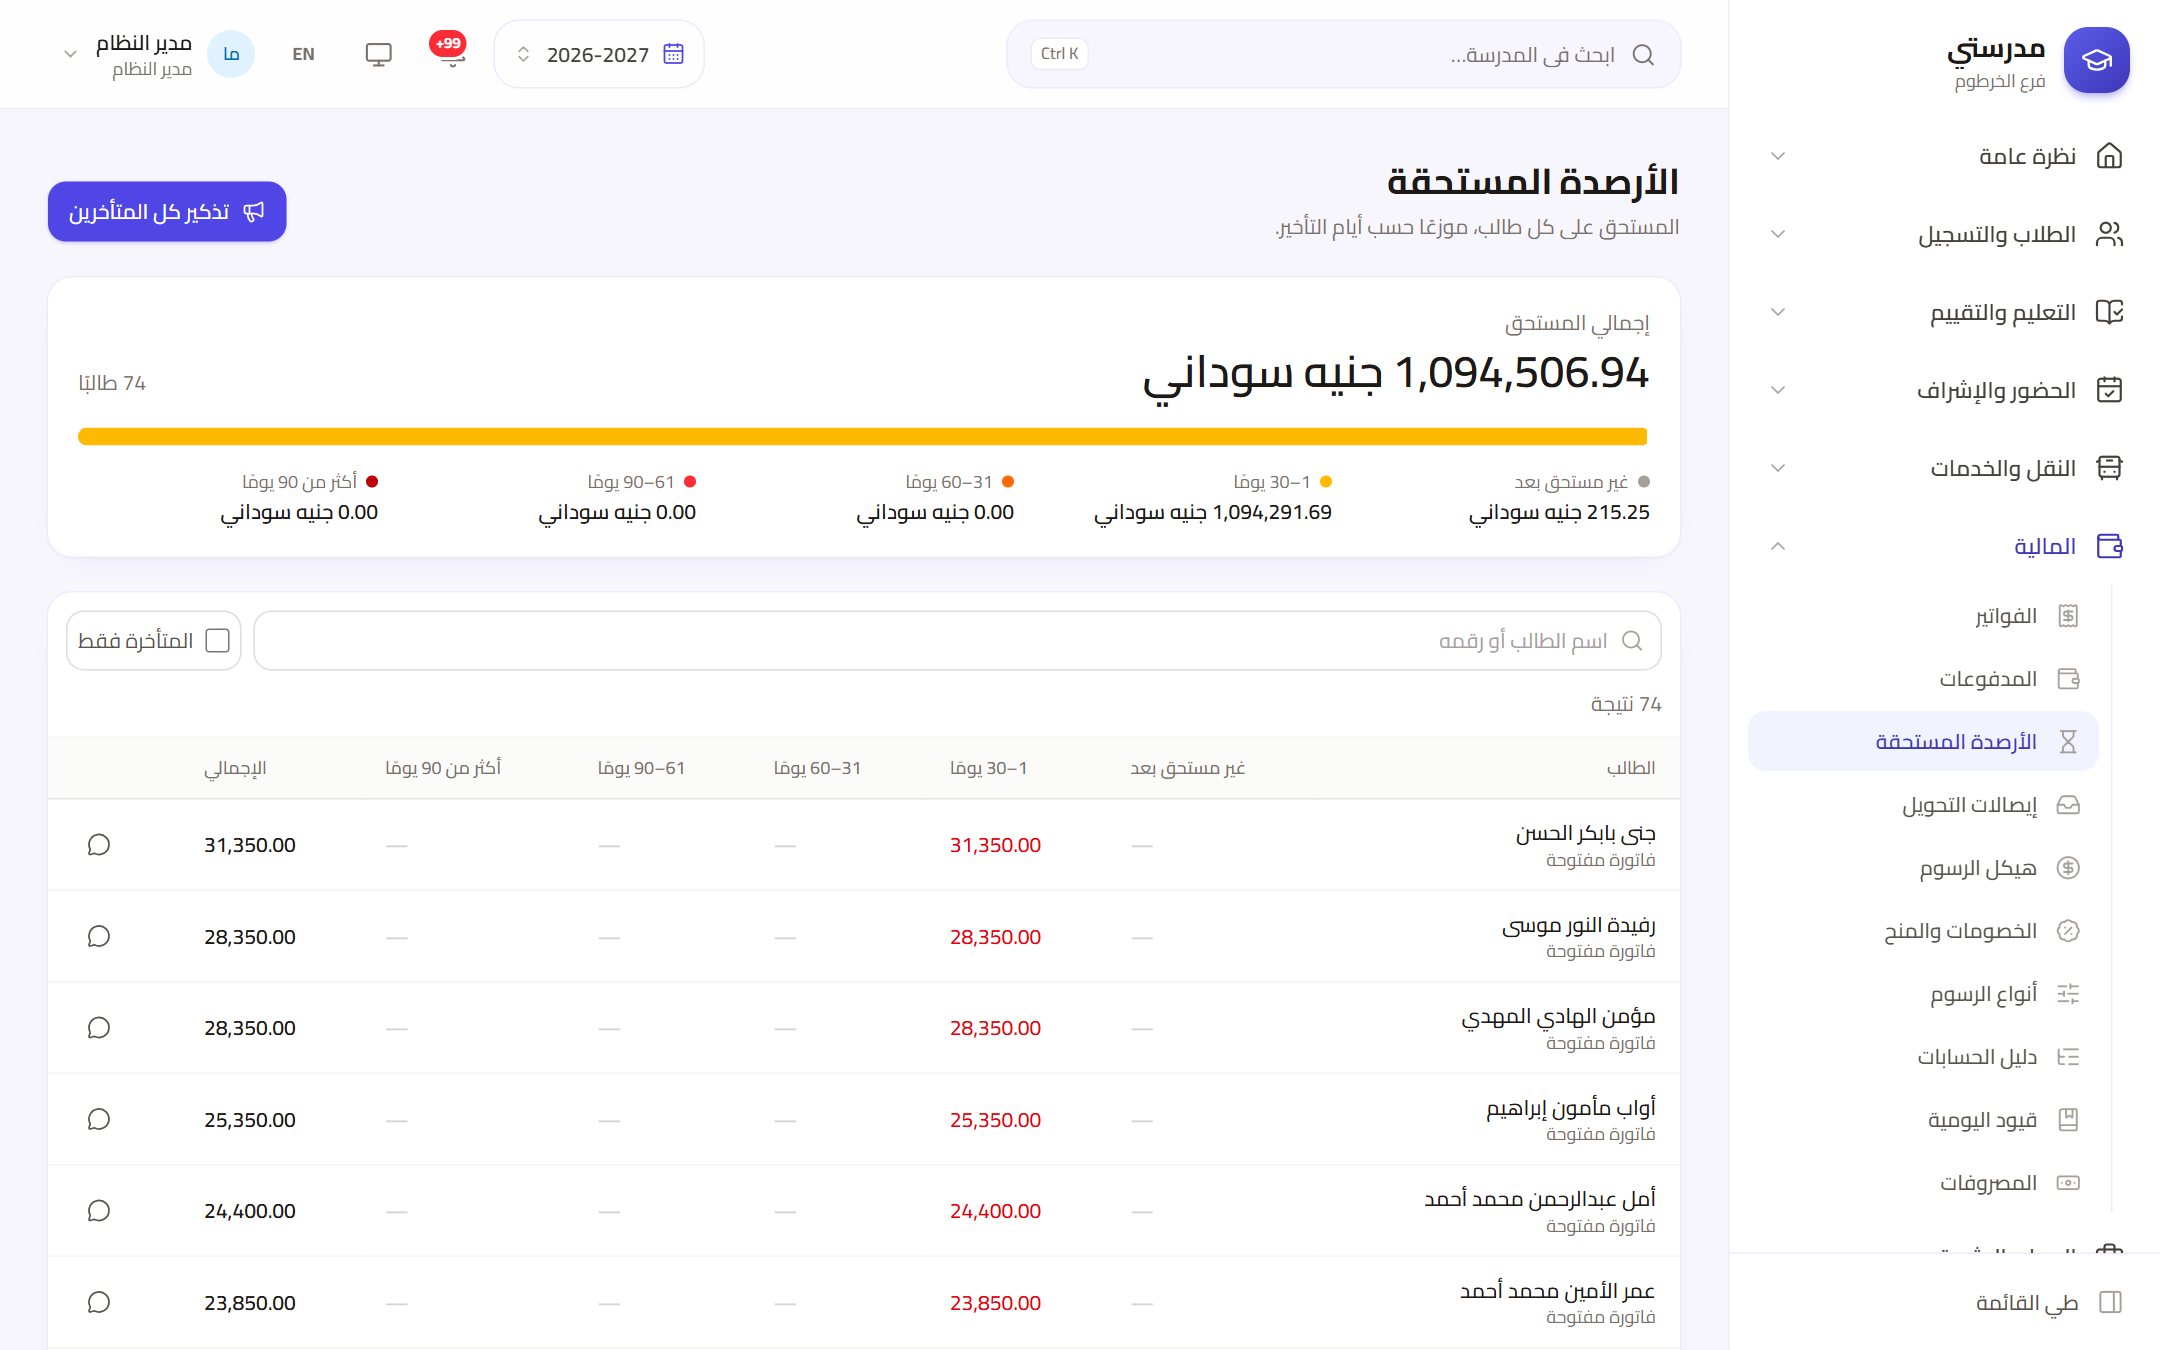This screenshot has width=2160, height=1350.
Task: Click the total 23,850.00 cell
Action: pyautogui.click(x=250, y=1303)
